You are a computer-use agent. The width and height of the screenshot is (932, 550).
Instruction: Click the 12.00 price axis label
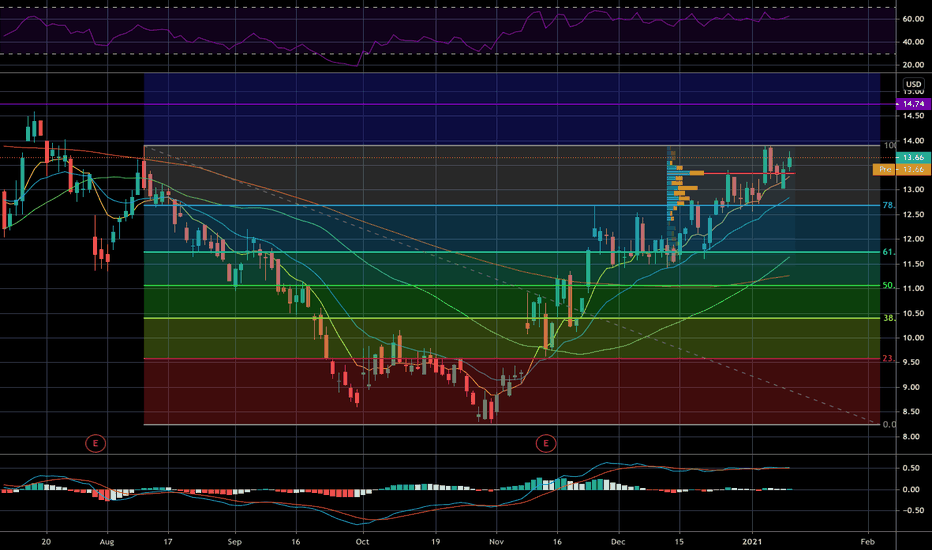point(914,239)
